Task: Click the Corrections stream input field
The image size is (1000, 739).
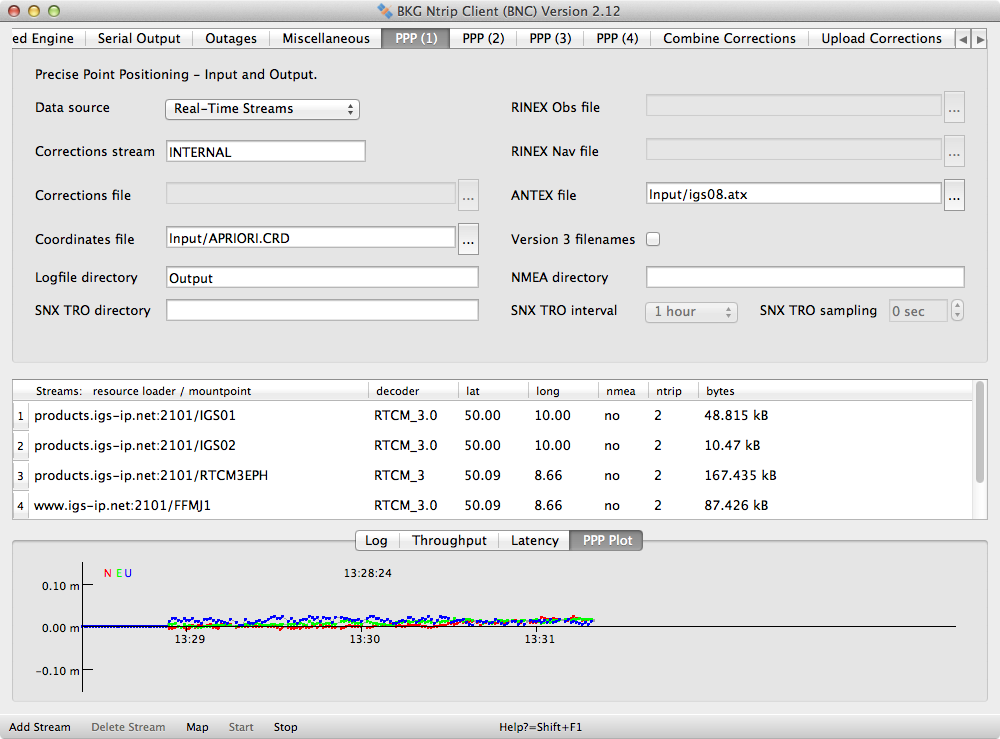Action: (265, 152)
